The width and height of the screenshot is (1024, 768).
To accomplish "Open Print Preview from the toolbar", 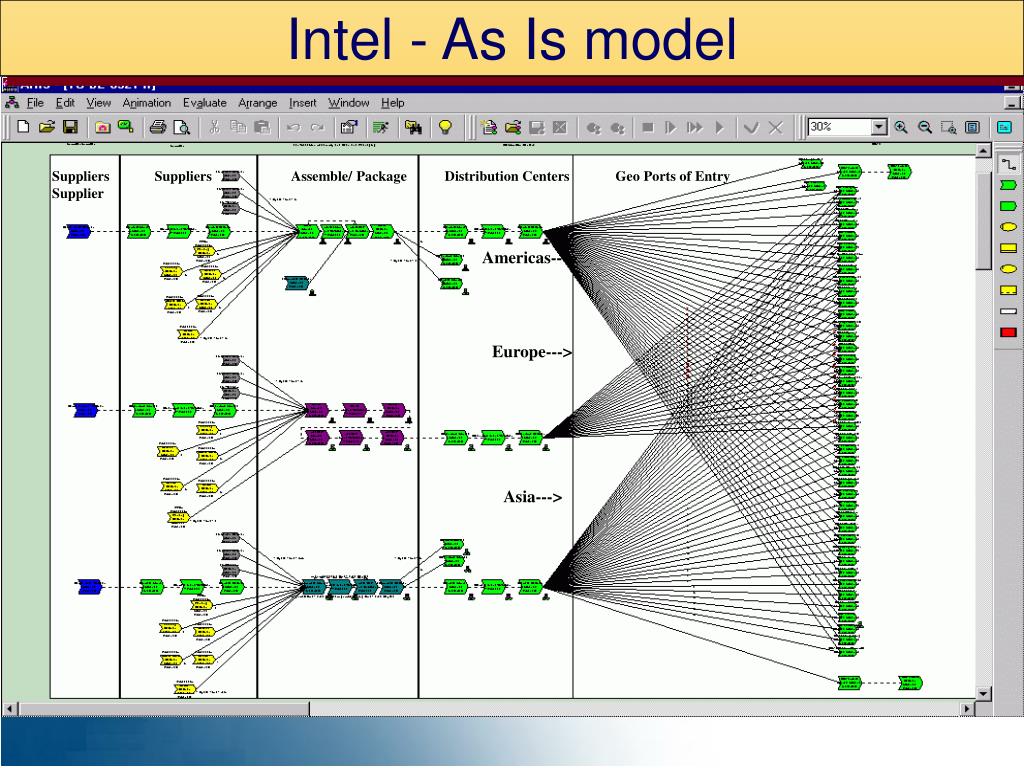I will coord(181,127).
